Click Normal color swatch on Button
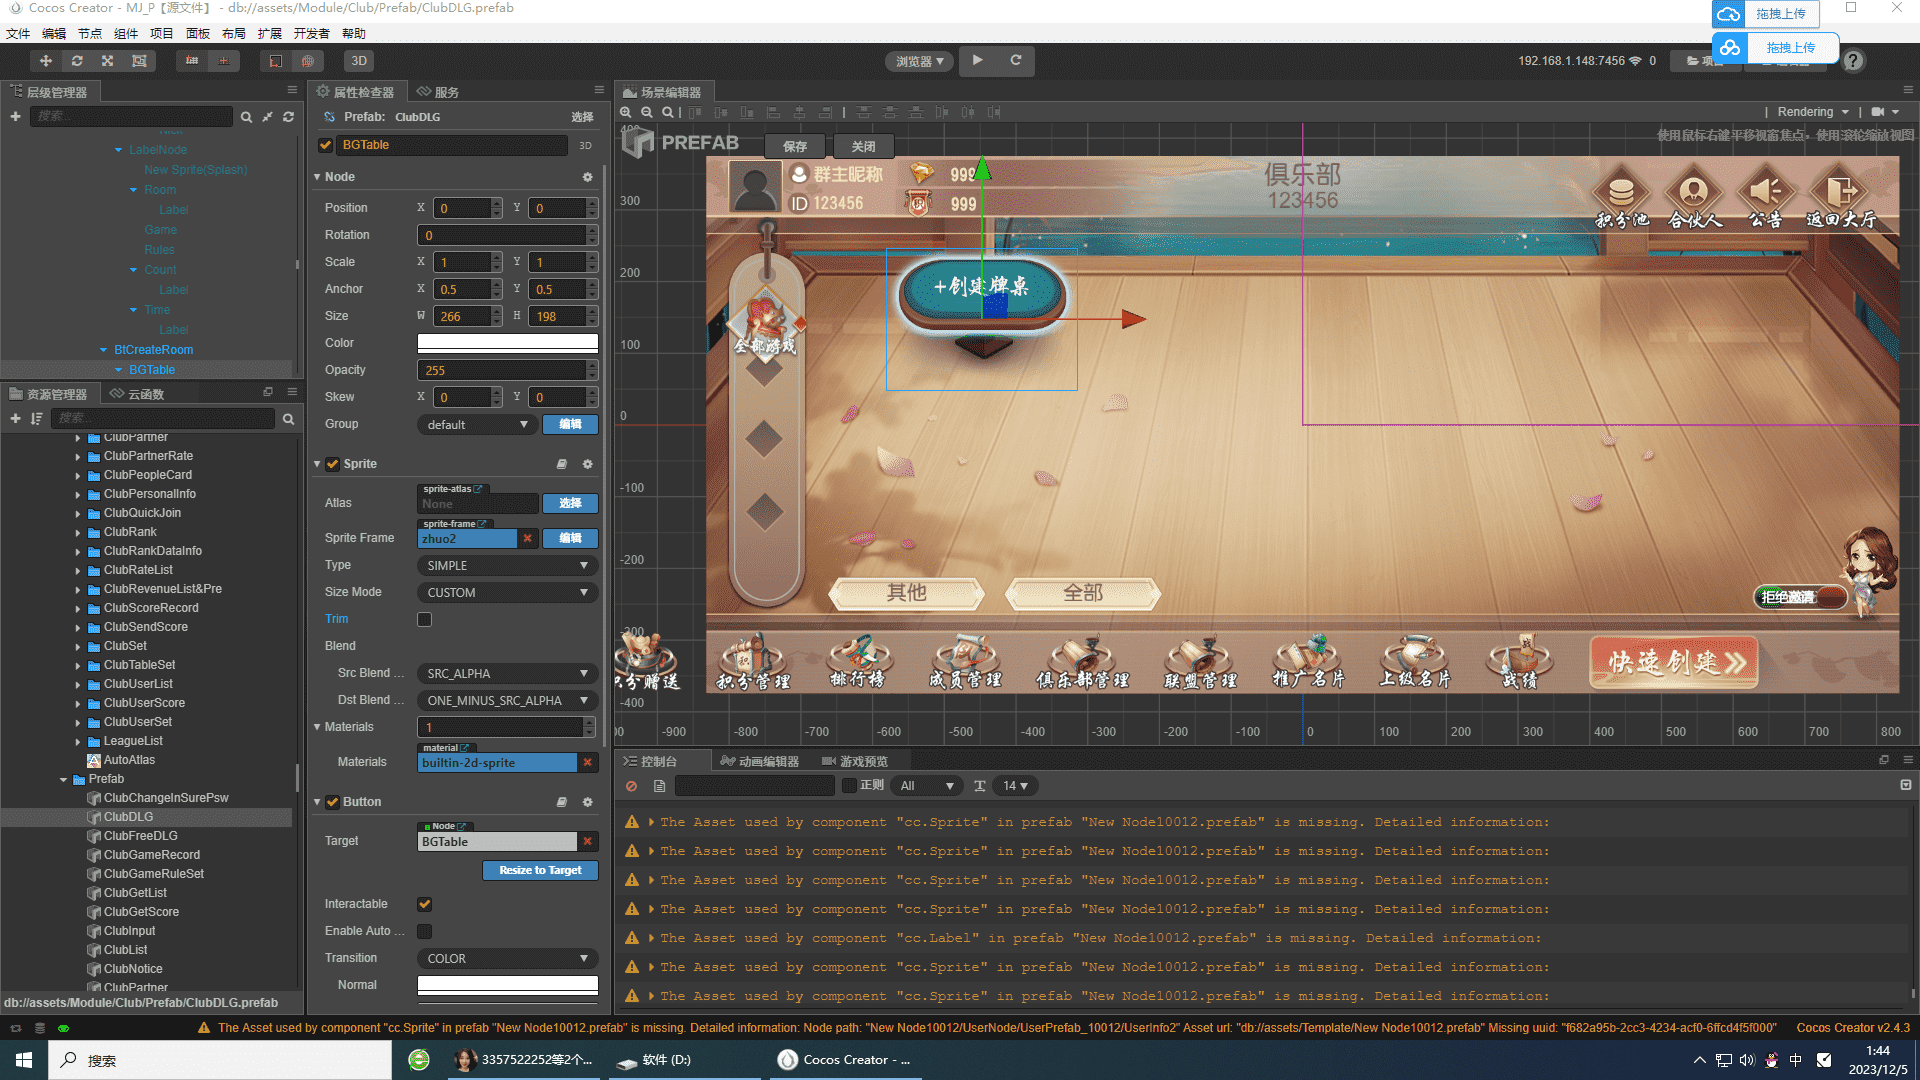 coord(504,985)
